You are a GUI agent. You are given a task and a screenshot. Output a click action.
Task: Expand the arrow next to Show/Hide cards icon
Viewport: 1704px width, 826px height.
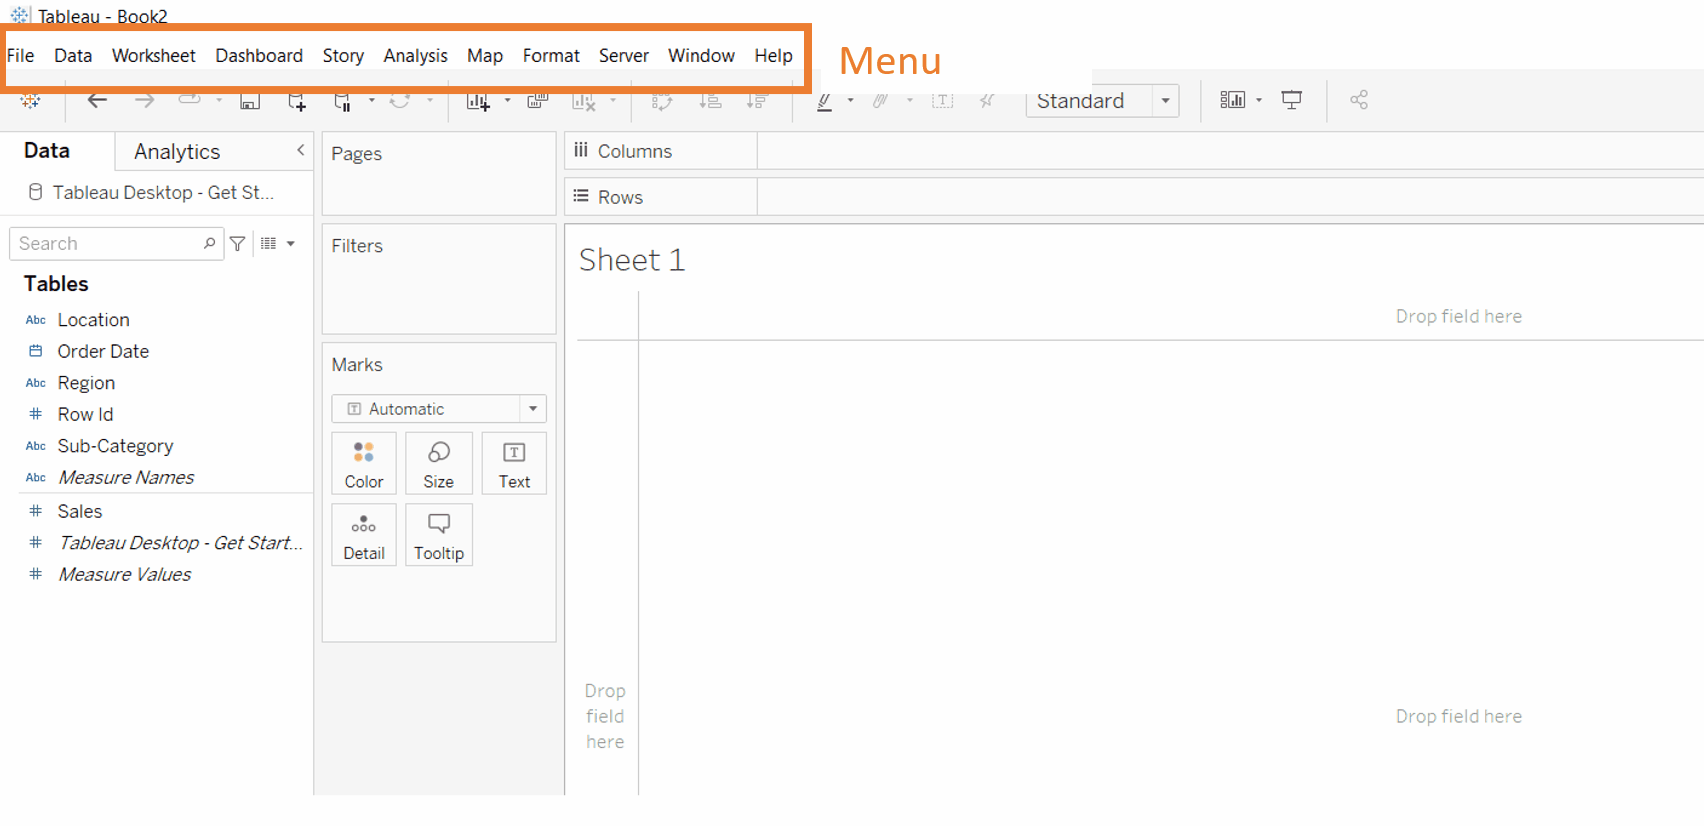coord(1259,100)
